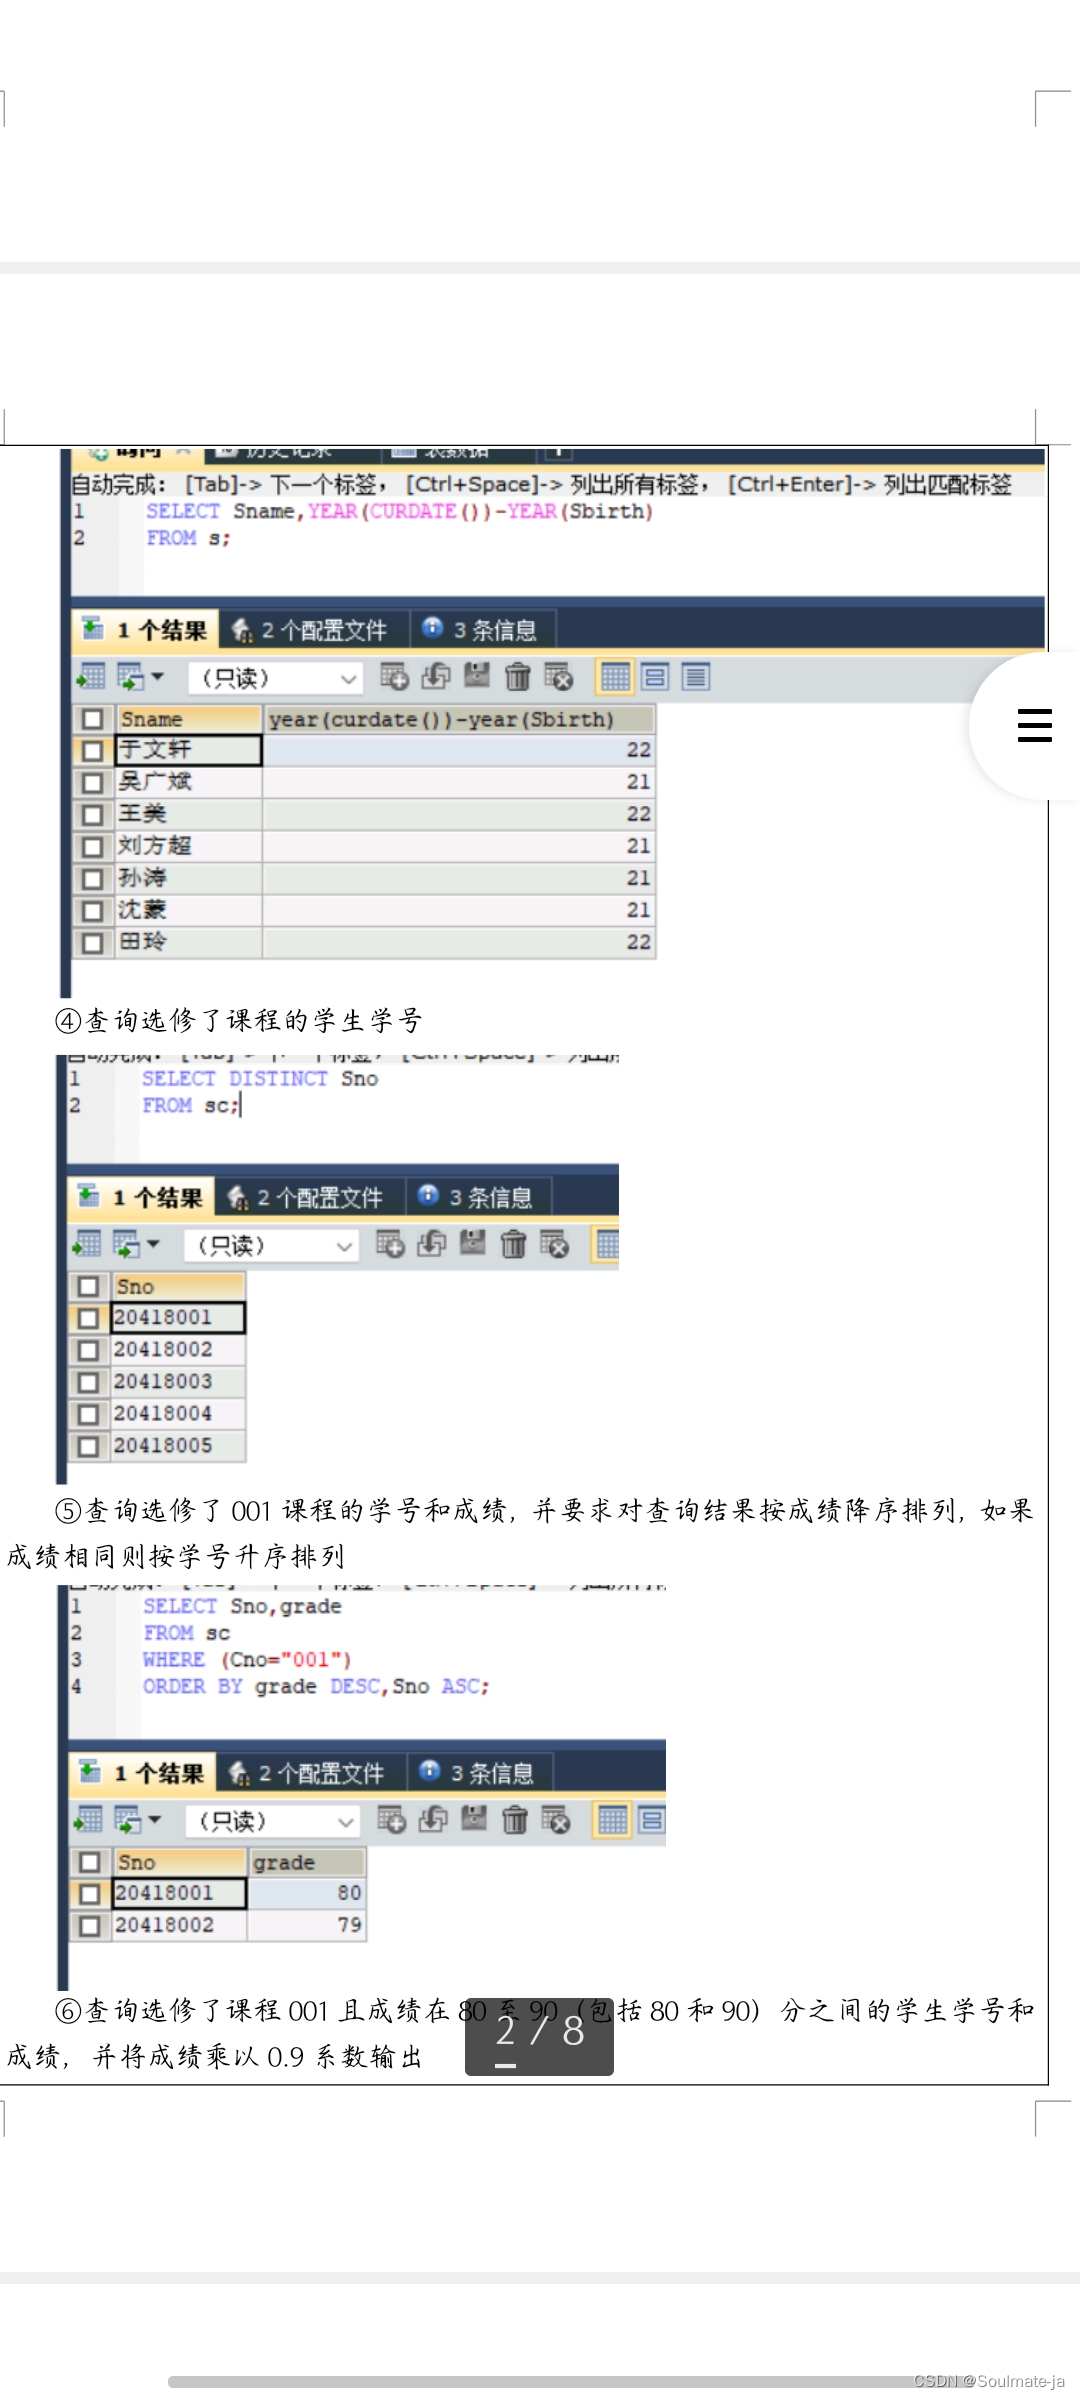Click trash icon in DISTINCT Sno results toolbar
This screenshot has height=2400, width=1080.
pyautogui.click(x=513, y=1244)
